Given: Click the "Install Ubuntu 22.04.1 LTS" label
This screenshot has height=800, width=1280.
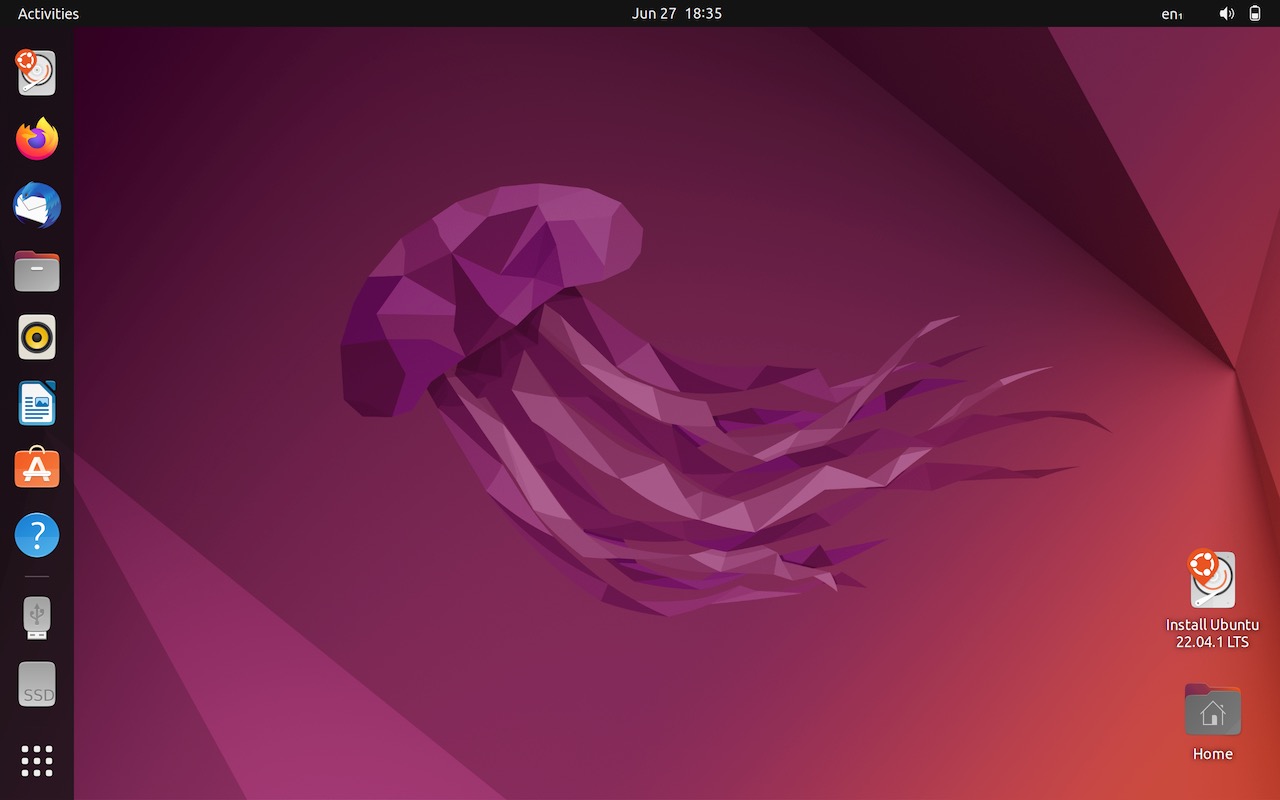Looking at the screenshot, I should (1212, 633).
